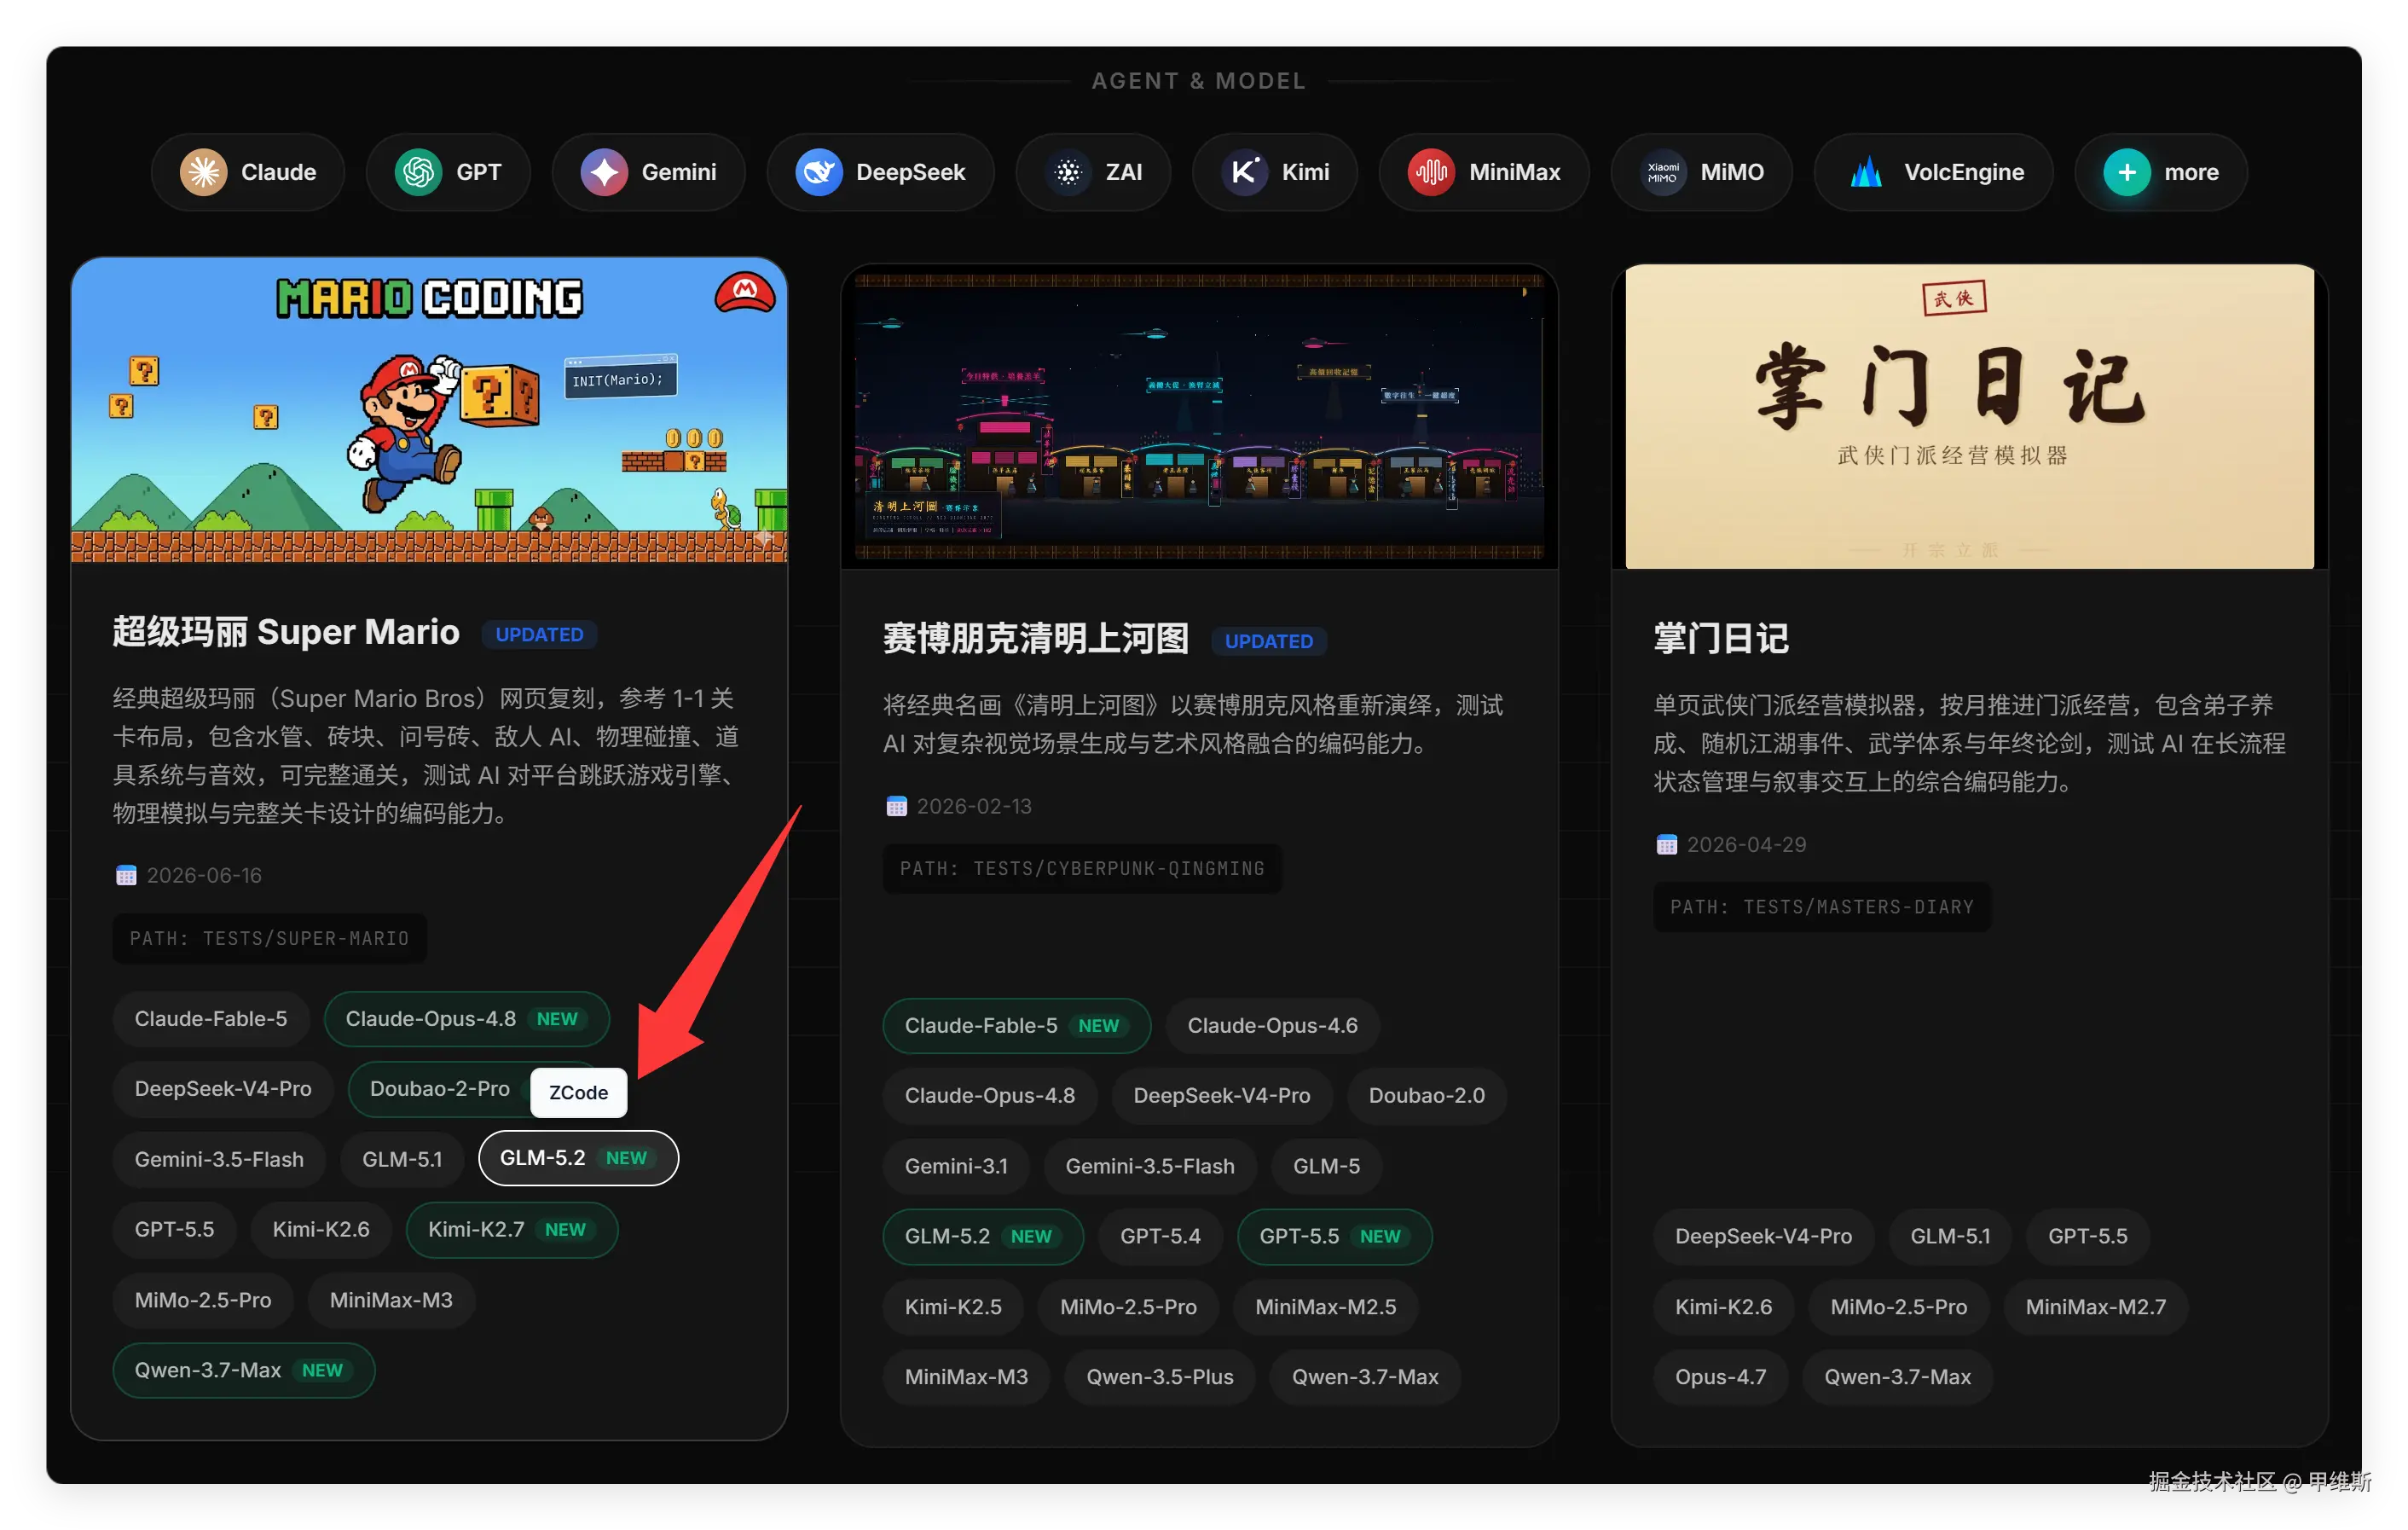Select the Gemini-3.1 tag
2408x1530 pixels.
[956, 1167]
